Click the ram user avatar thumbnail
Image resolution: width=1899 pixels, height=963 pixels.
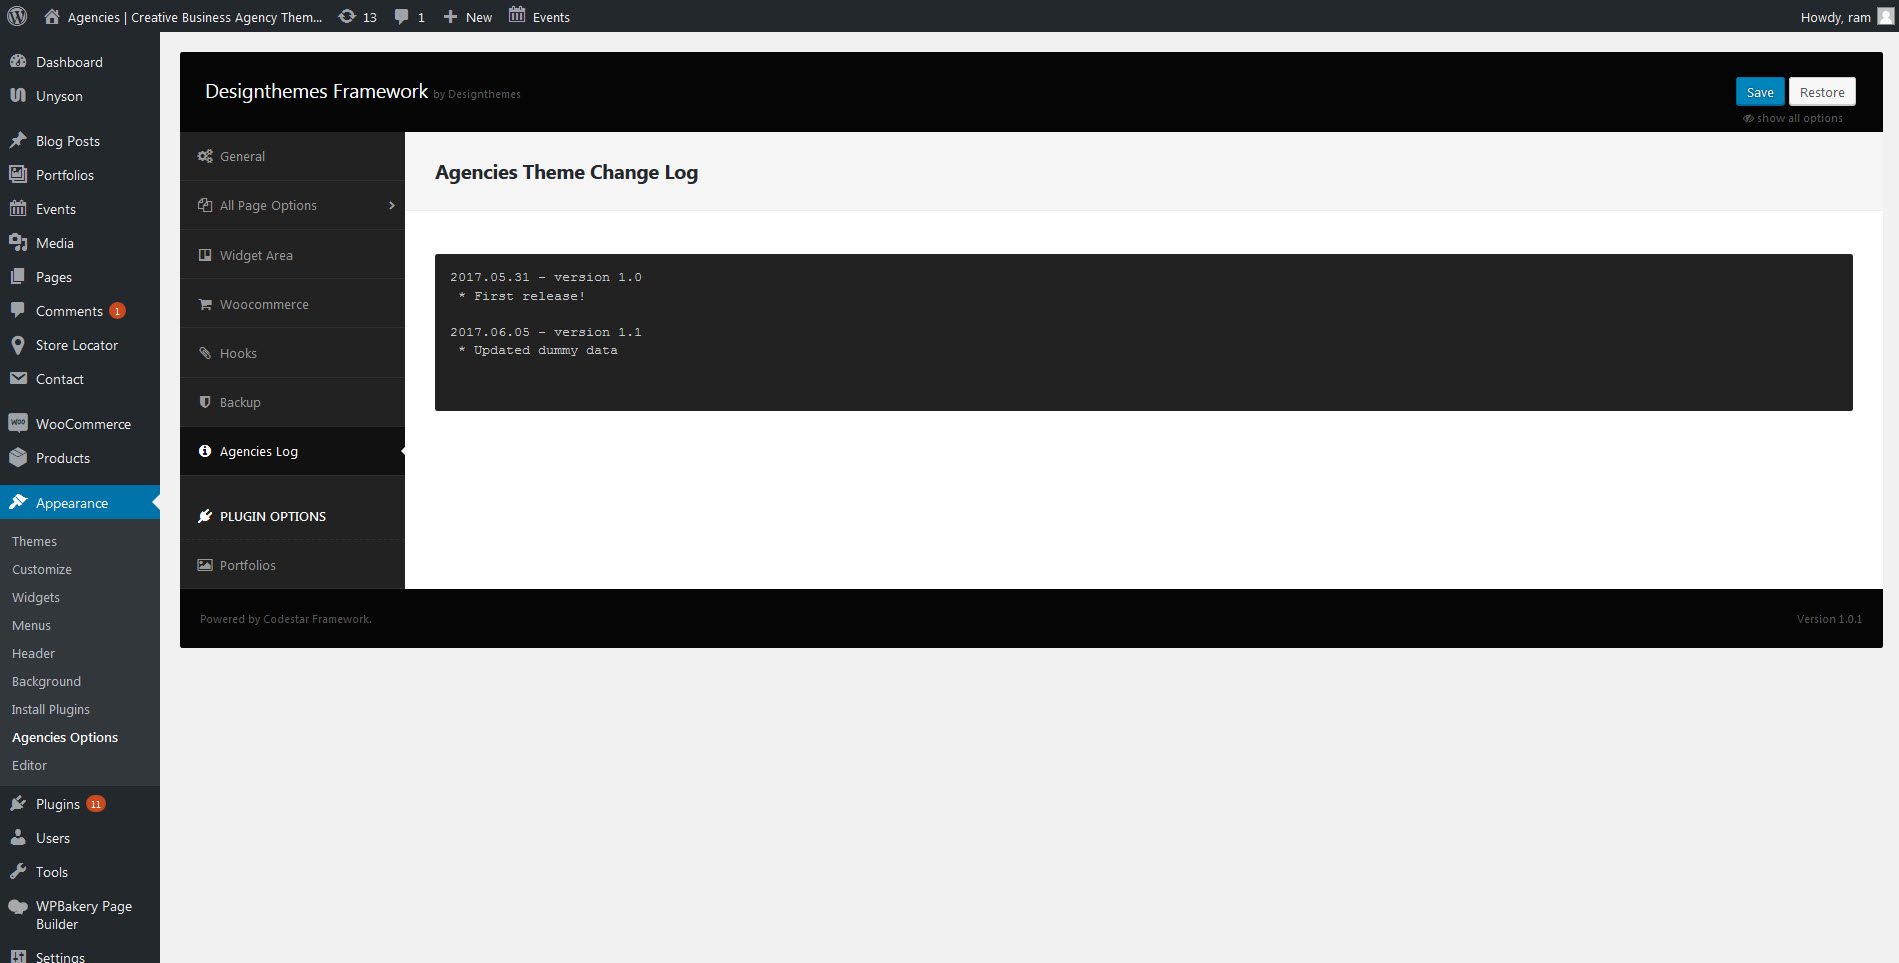pyautogui.click(x=1884, y=16)
